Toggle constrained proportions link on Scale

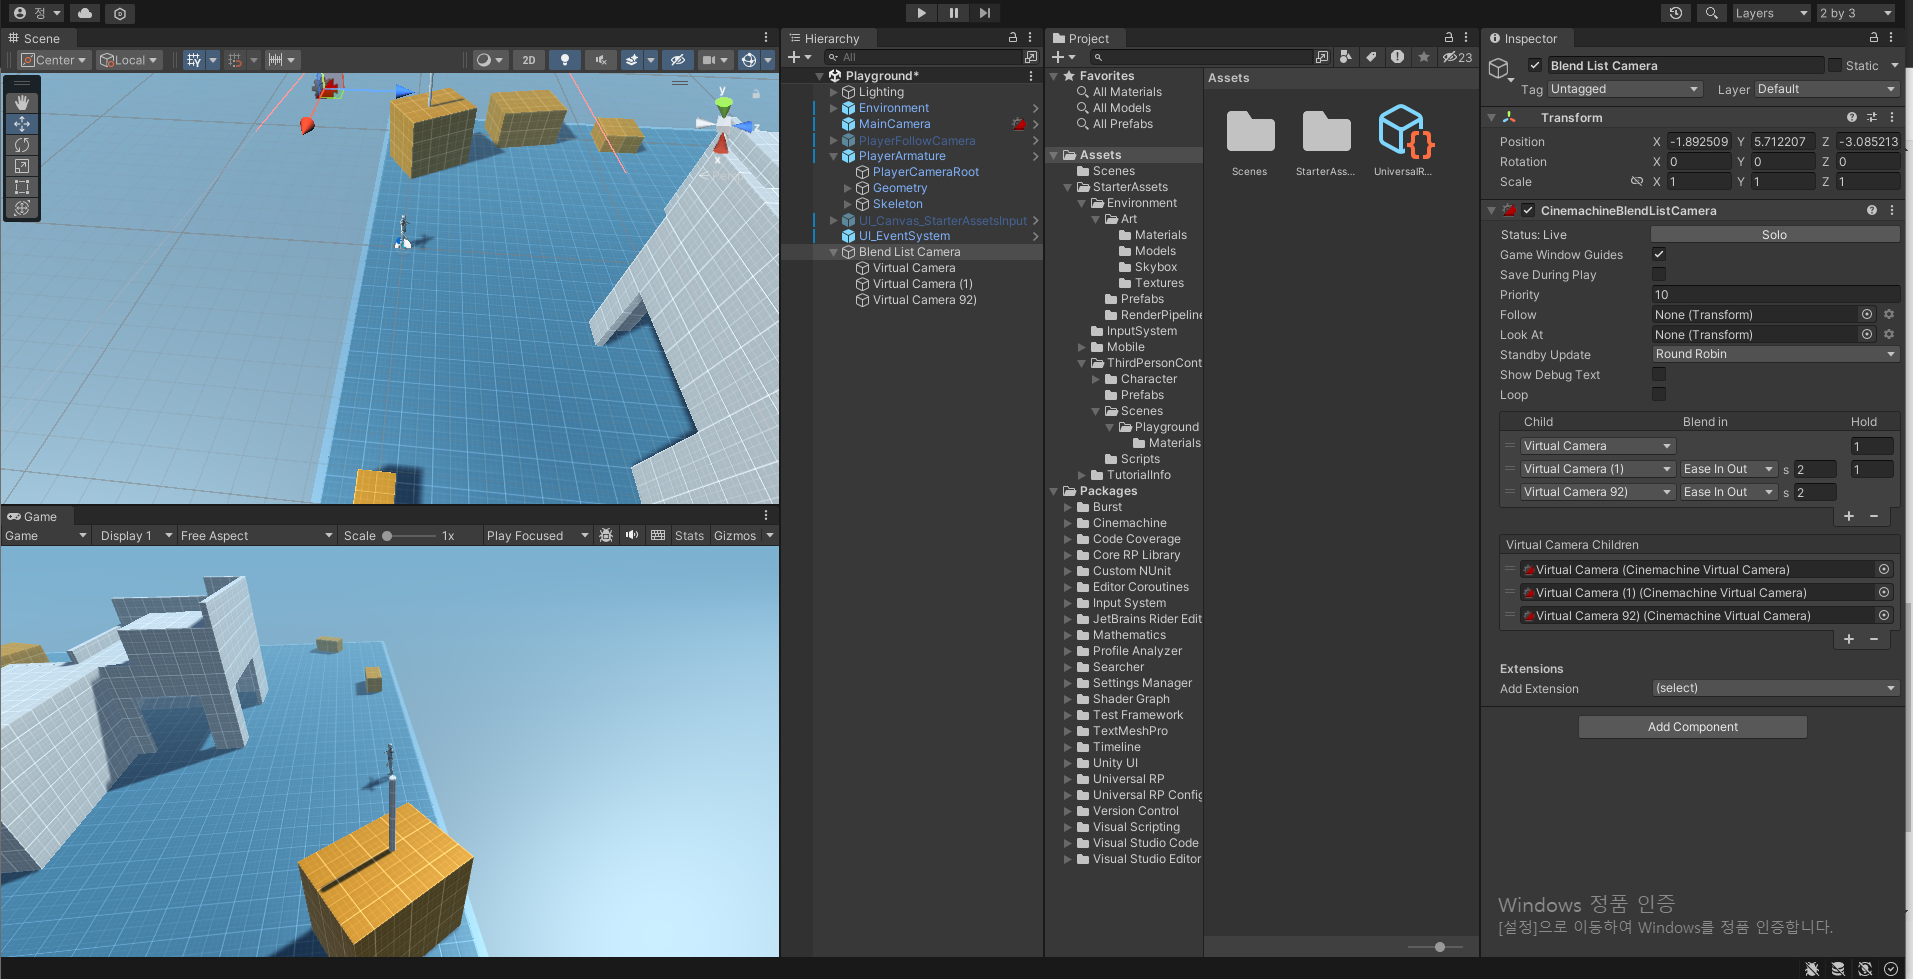(1637, 181)
